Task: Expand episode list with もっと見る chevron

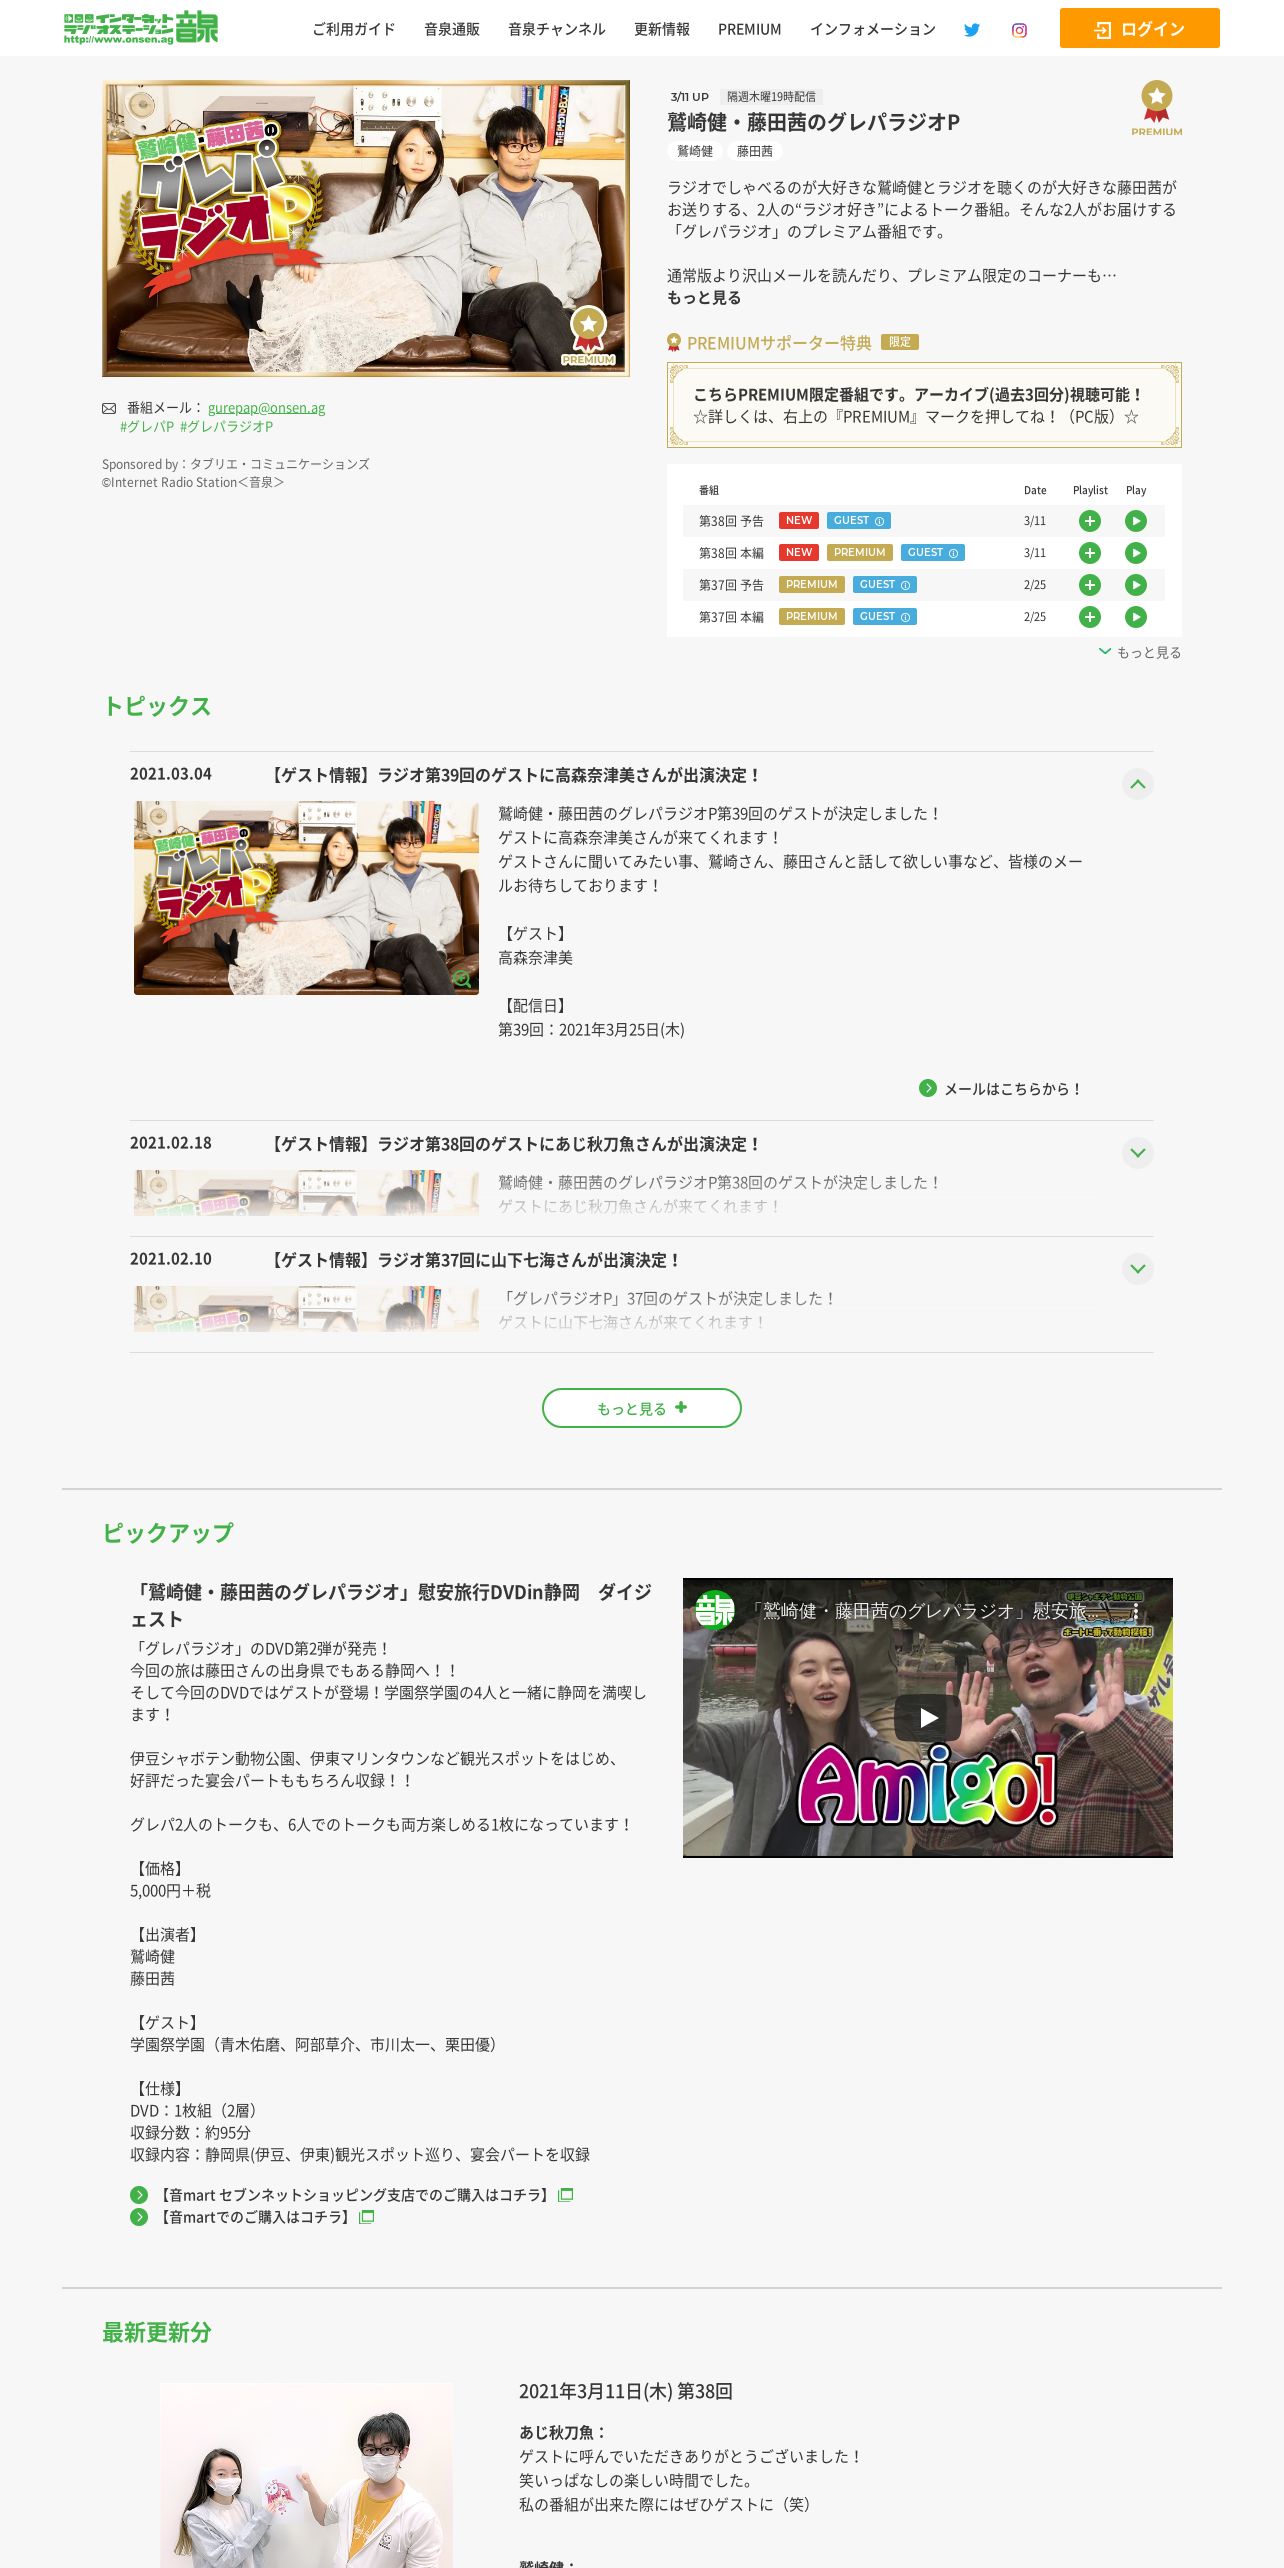Action: pyautogui.click(x=1140, y=652)
